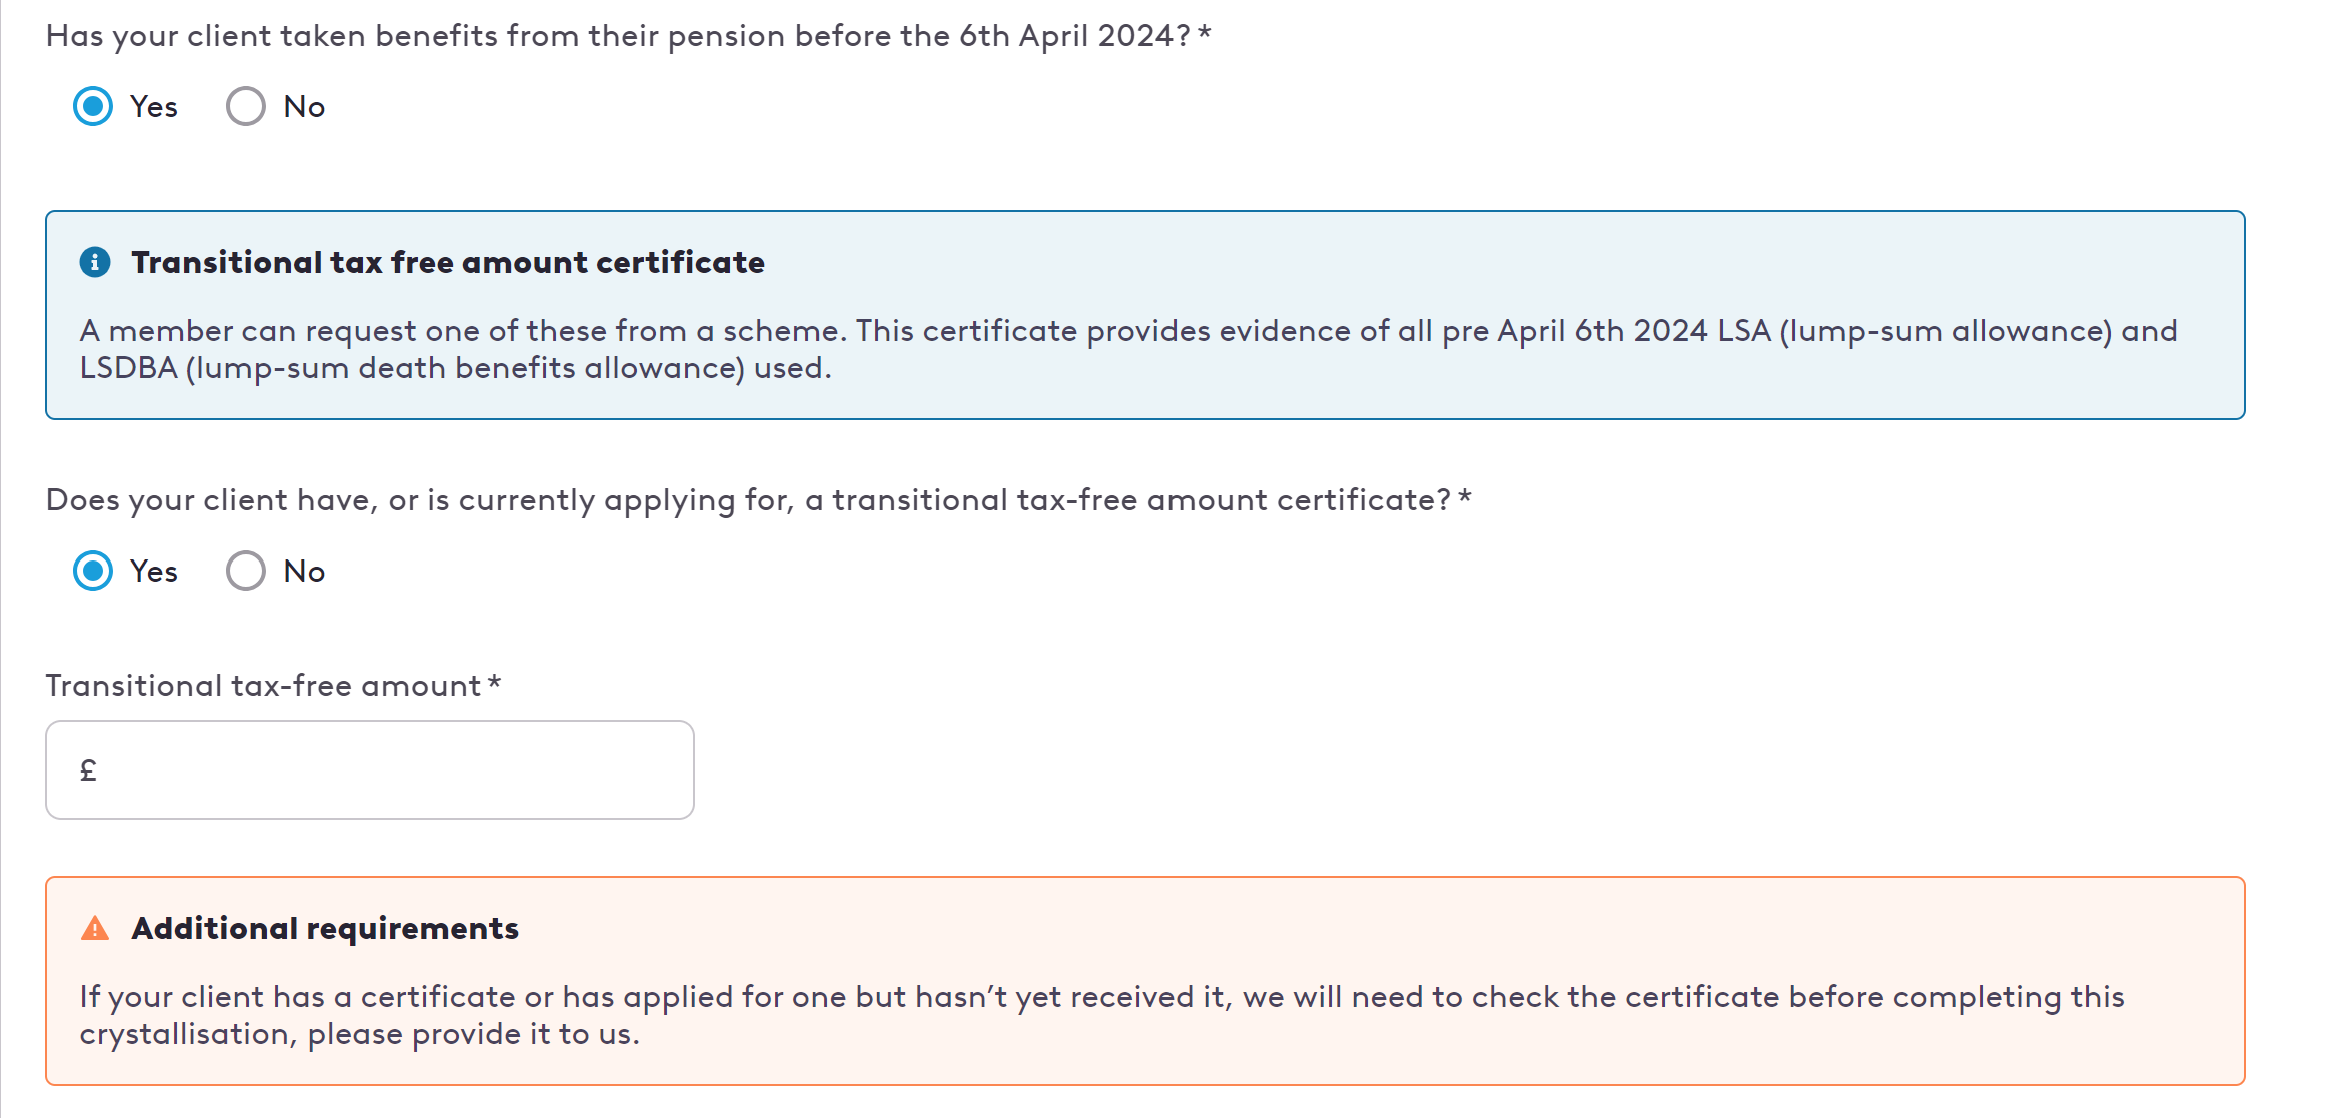Click the 'Yes' label of first question
The image size is (2332, 1118).
[154, 107]
